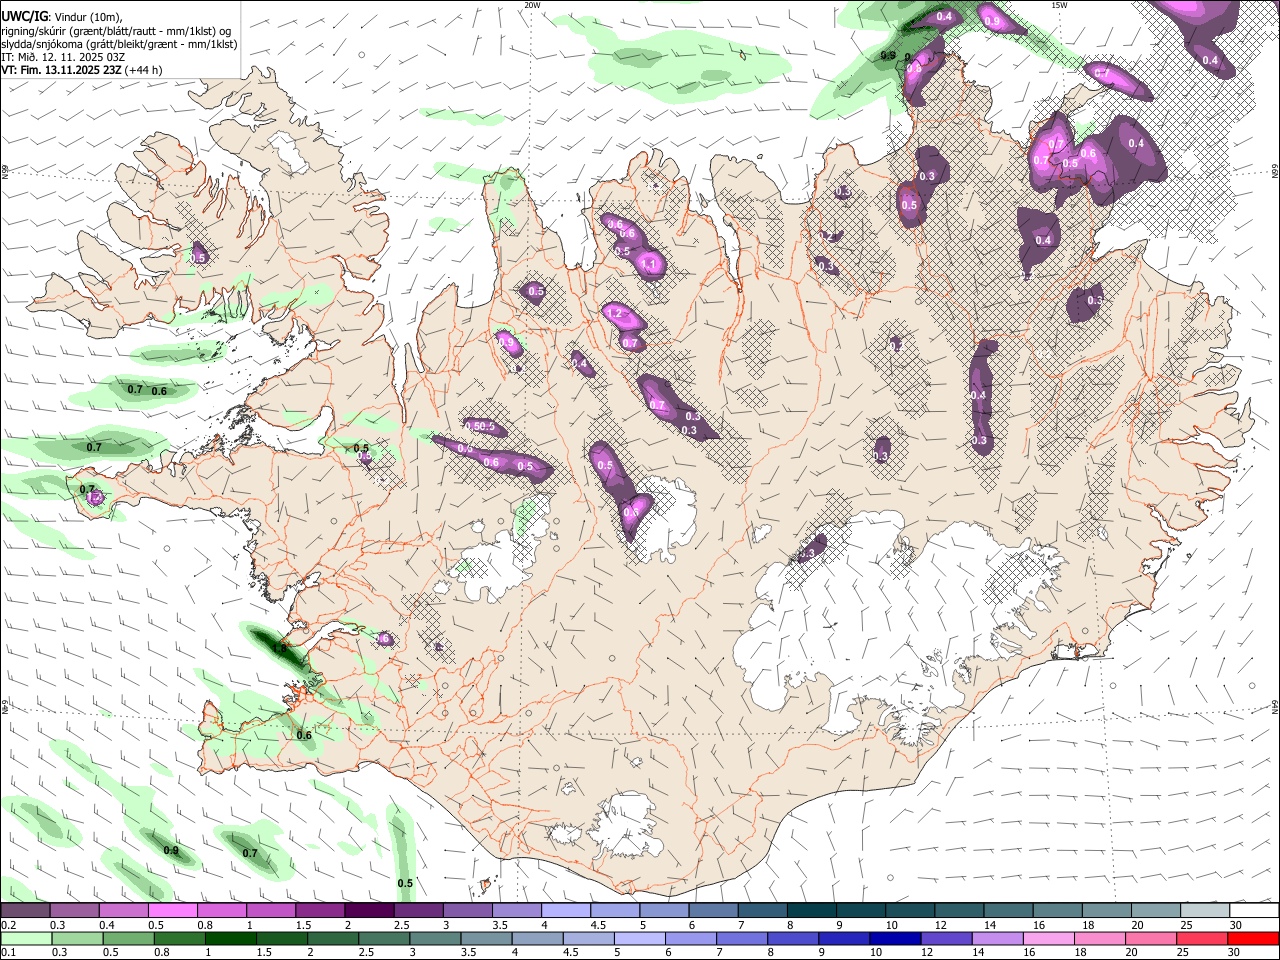Click the light periwinkle 4–4.5 snow legend swatch
This screenshot has height=960, width=1280.
click(565, 911)
